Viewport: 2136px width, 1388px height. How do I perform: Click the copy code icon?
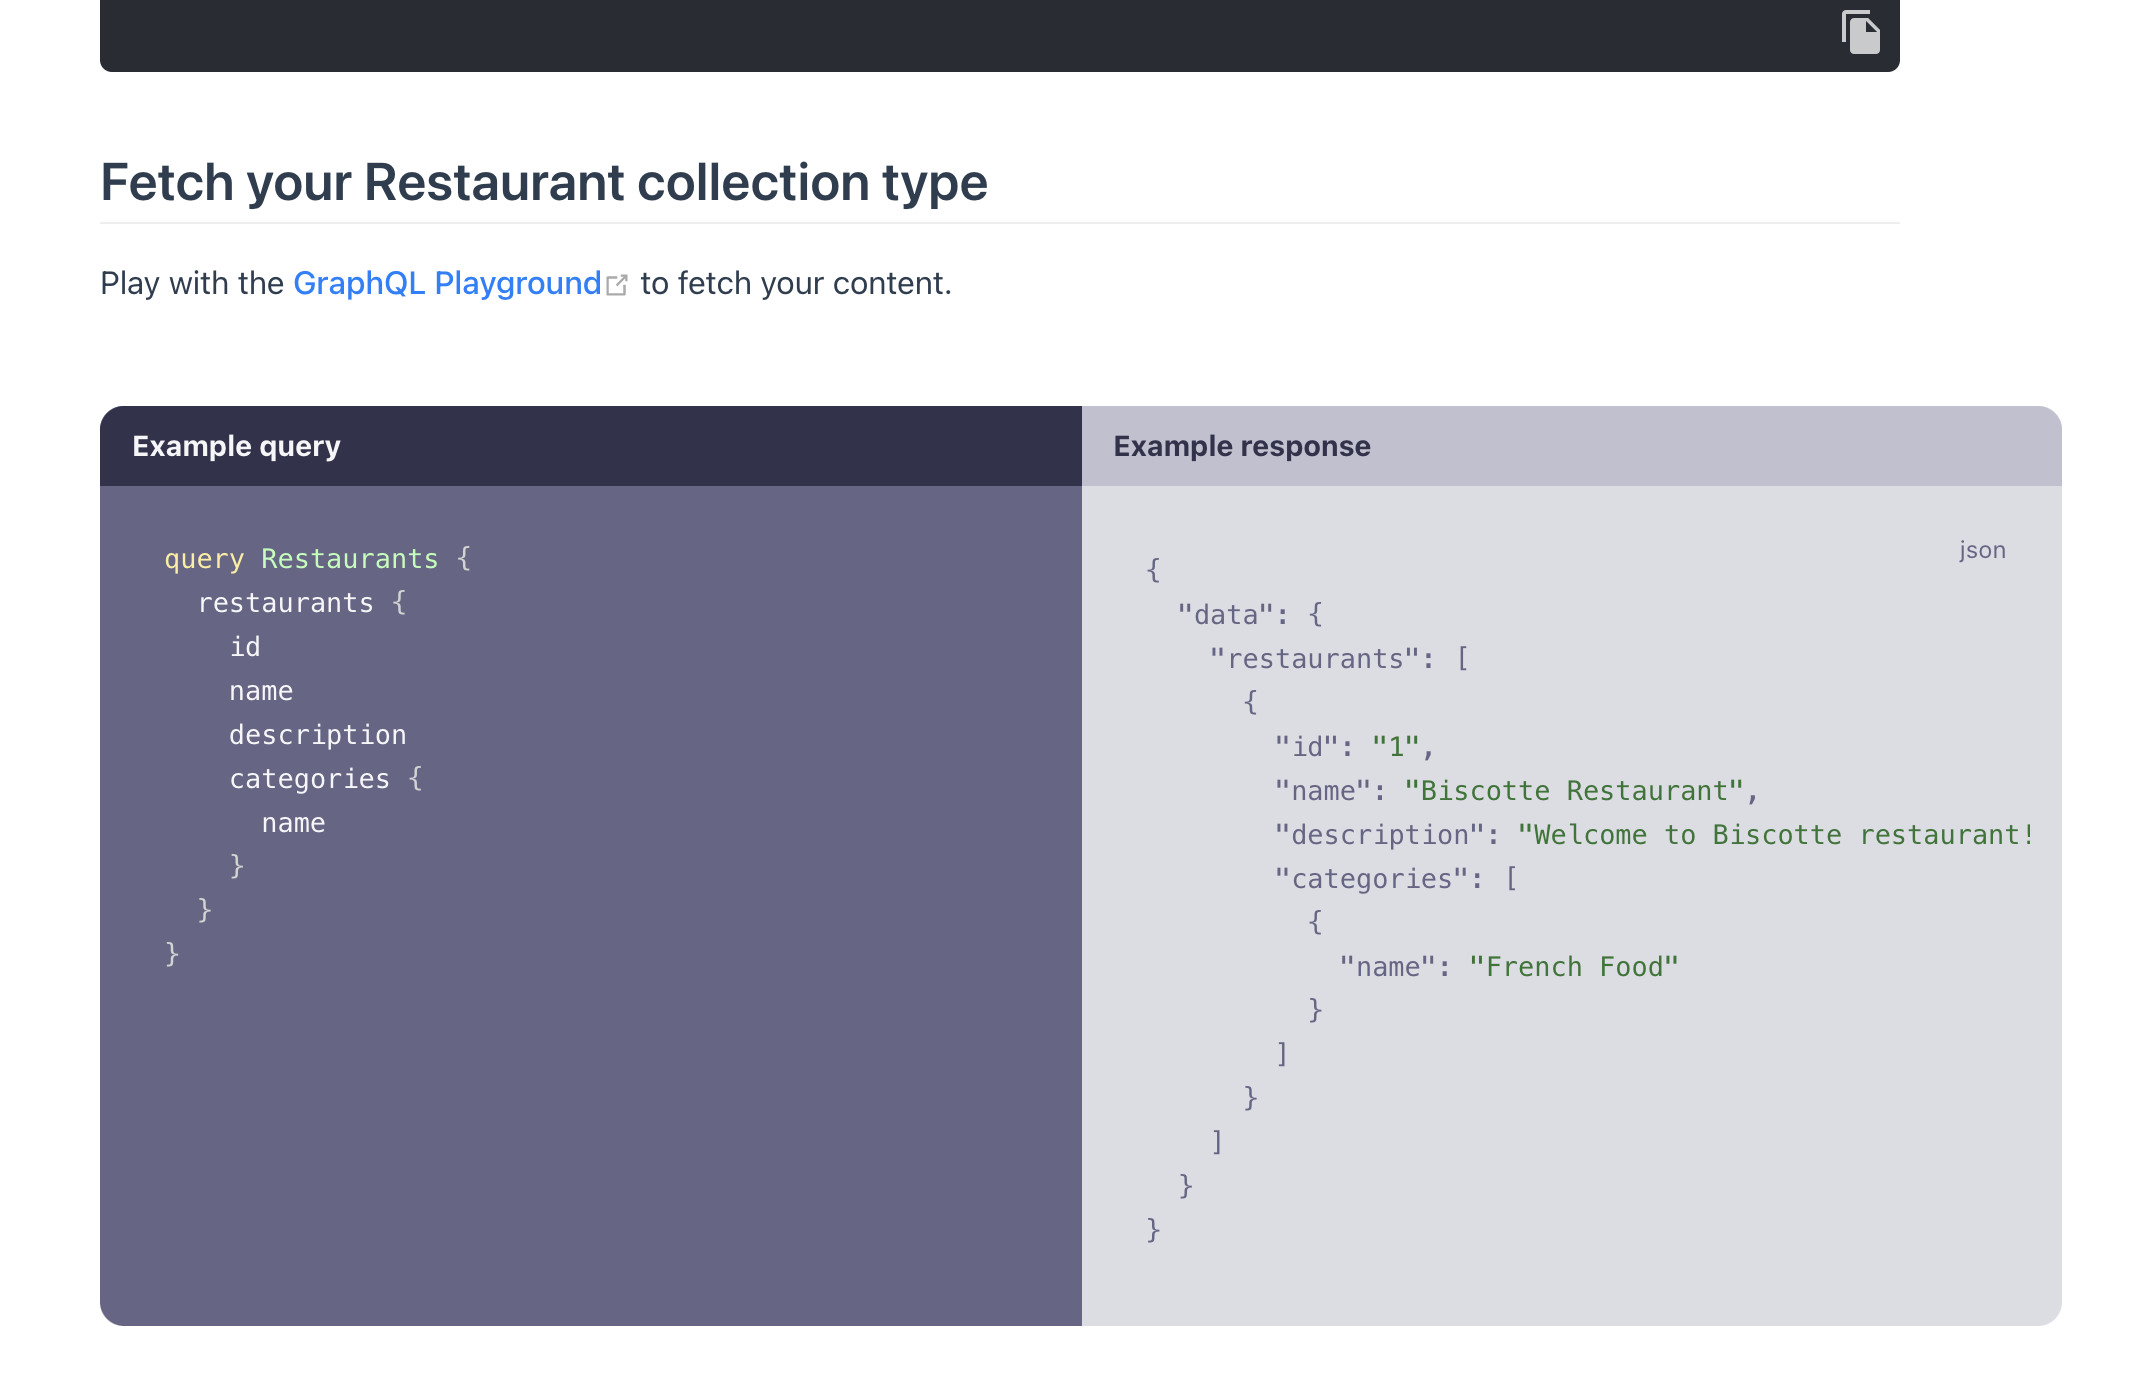pyautogui.click(x=1860, y=33)
